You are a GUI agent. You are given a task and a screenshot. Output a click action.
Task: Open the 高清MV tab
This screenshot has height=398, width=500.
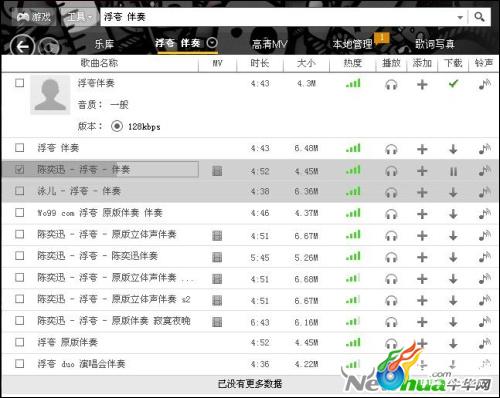point(269,44)
